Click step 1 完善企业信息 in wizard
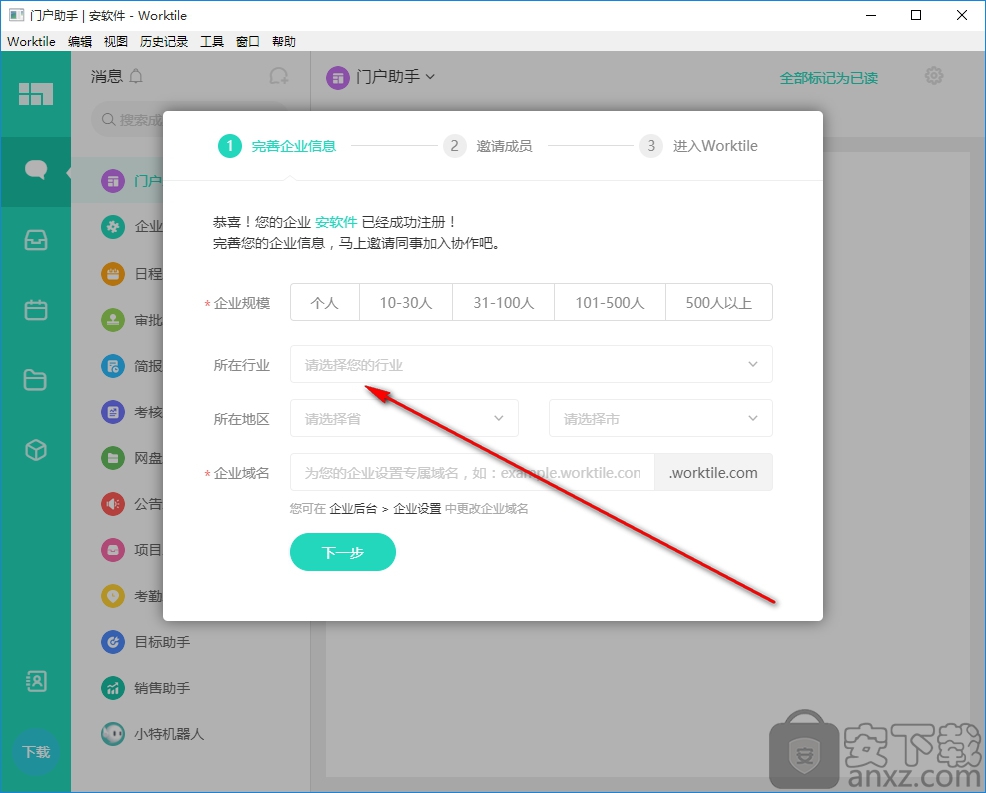Viewport: 986px width, 793px height. tap(277, 146)
